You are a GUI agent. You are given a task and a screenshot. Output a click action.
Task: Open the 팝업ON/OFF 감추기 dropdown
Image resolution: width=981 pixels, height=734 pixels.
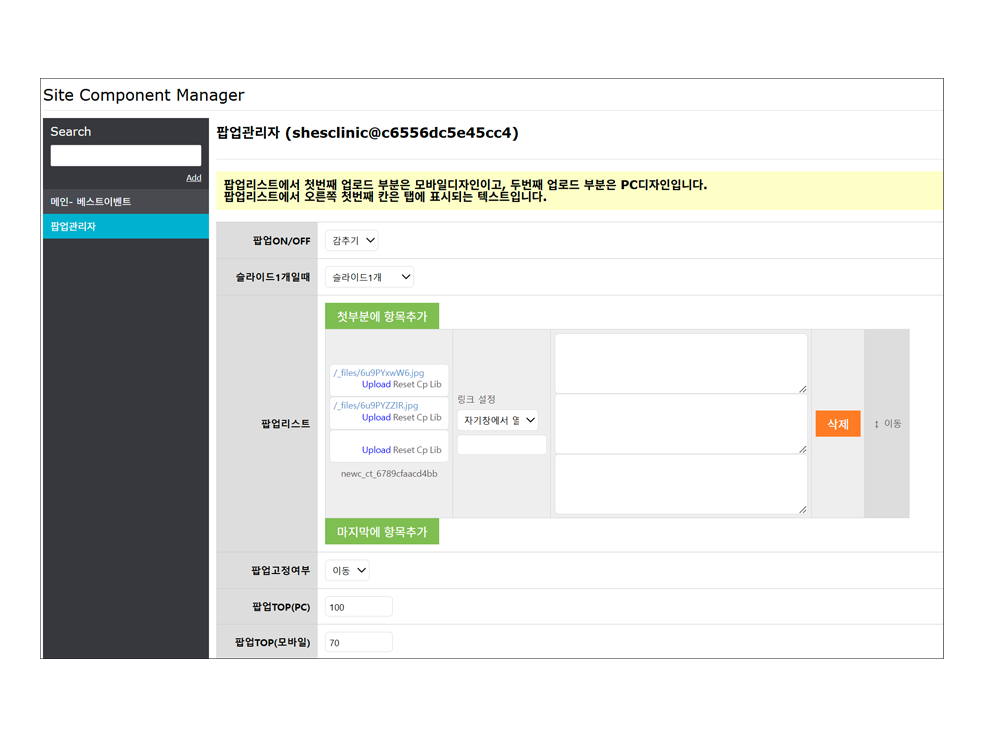click(x=352, y=241)
